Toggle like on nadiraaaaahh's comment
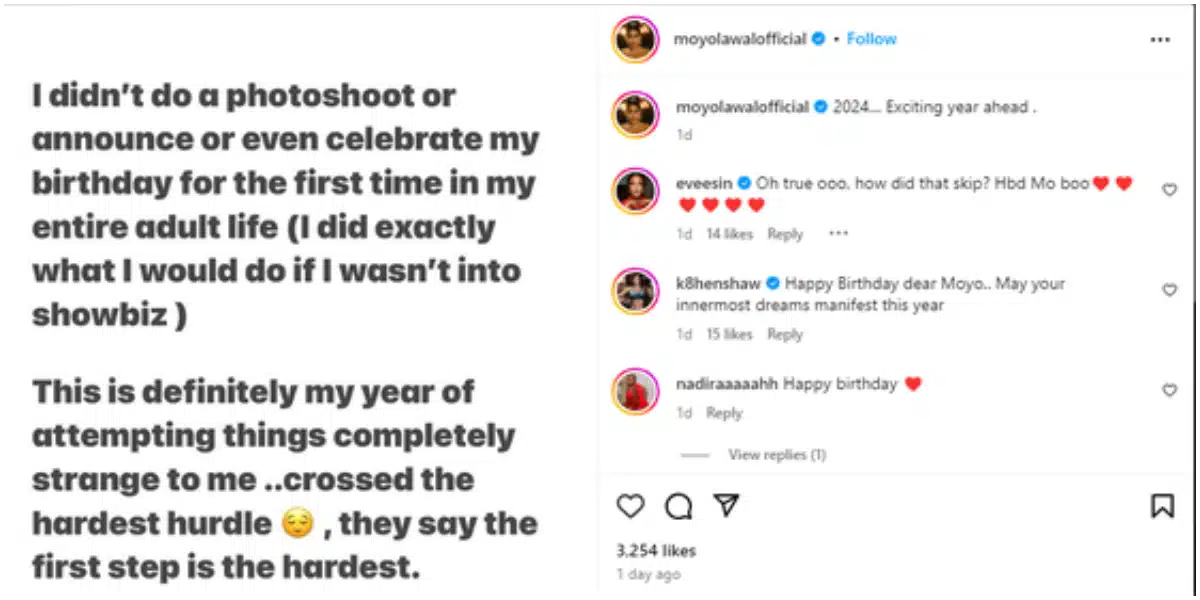 [x=1169, y=390]
